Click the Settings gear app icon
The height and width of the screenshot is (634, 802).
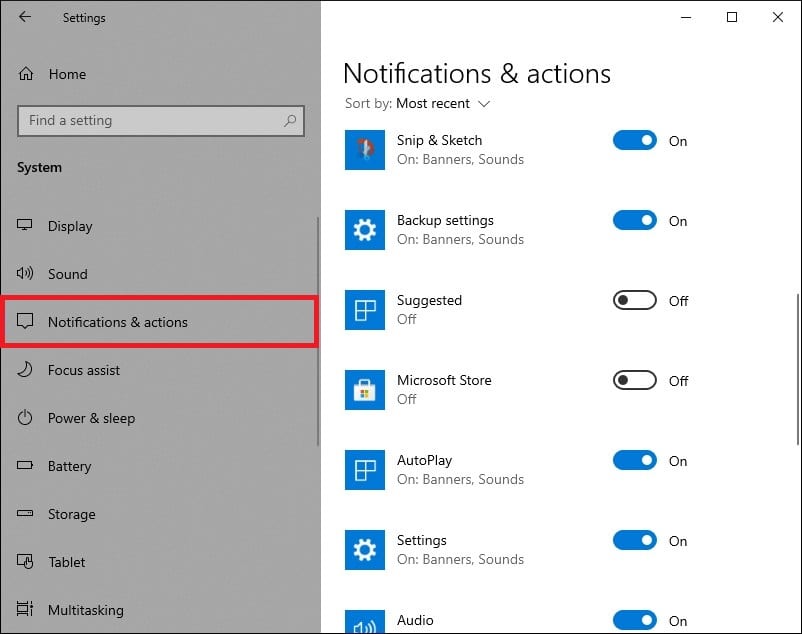365,550
